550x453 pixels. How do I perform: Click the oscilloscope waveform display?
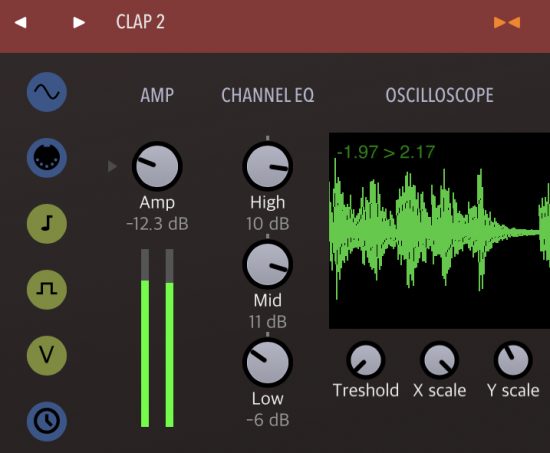tap(440, 231)
